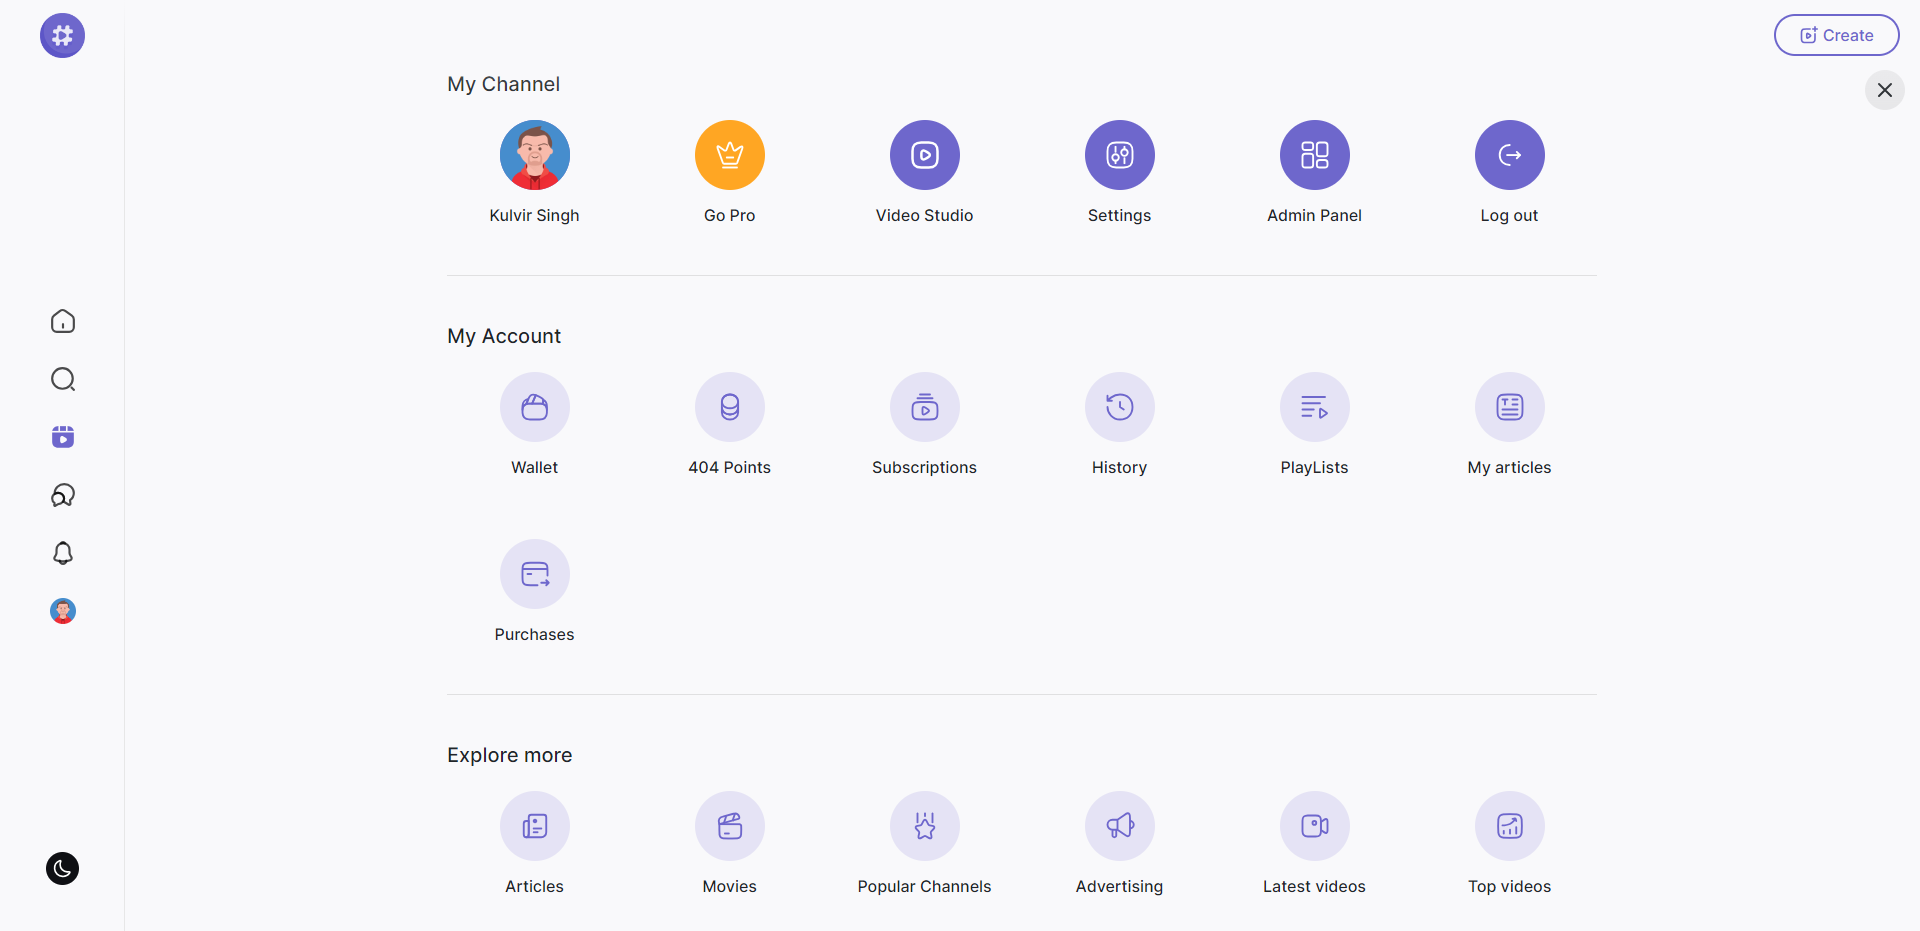The width and height of the screenshot is (1920, 931).
Task: Browse Popular Channels
Action: pyautogui.click(x=924, y=826)
